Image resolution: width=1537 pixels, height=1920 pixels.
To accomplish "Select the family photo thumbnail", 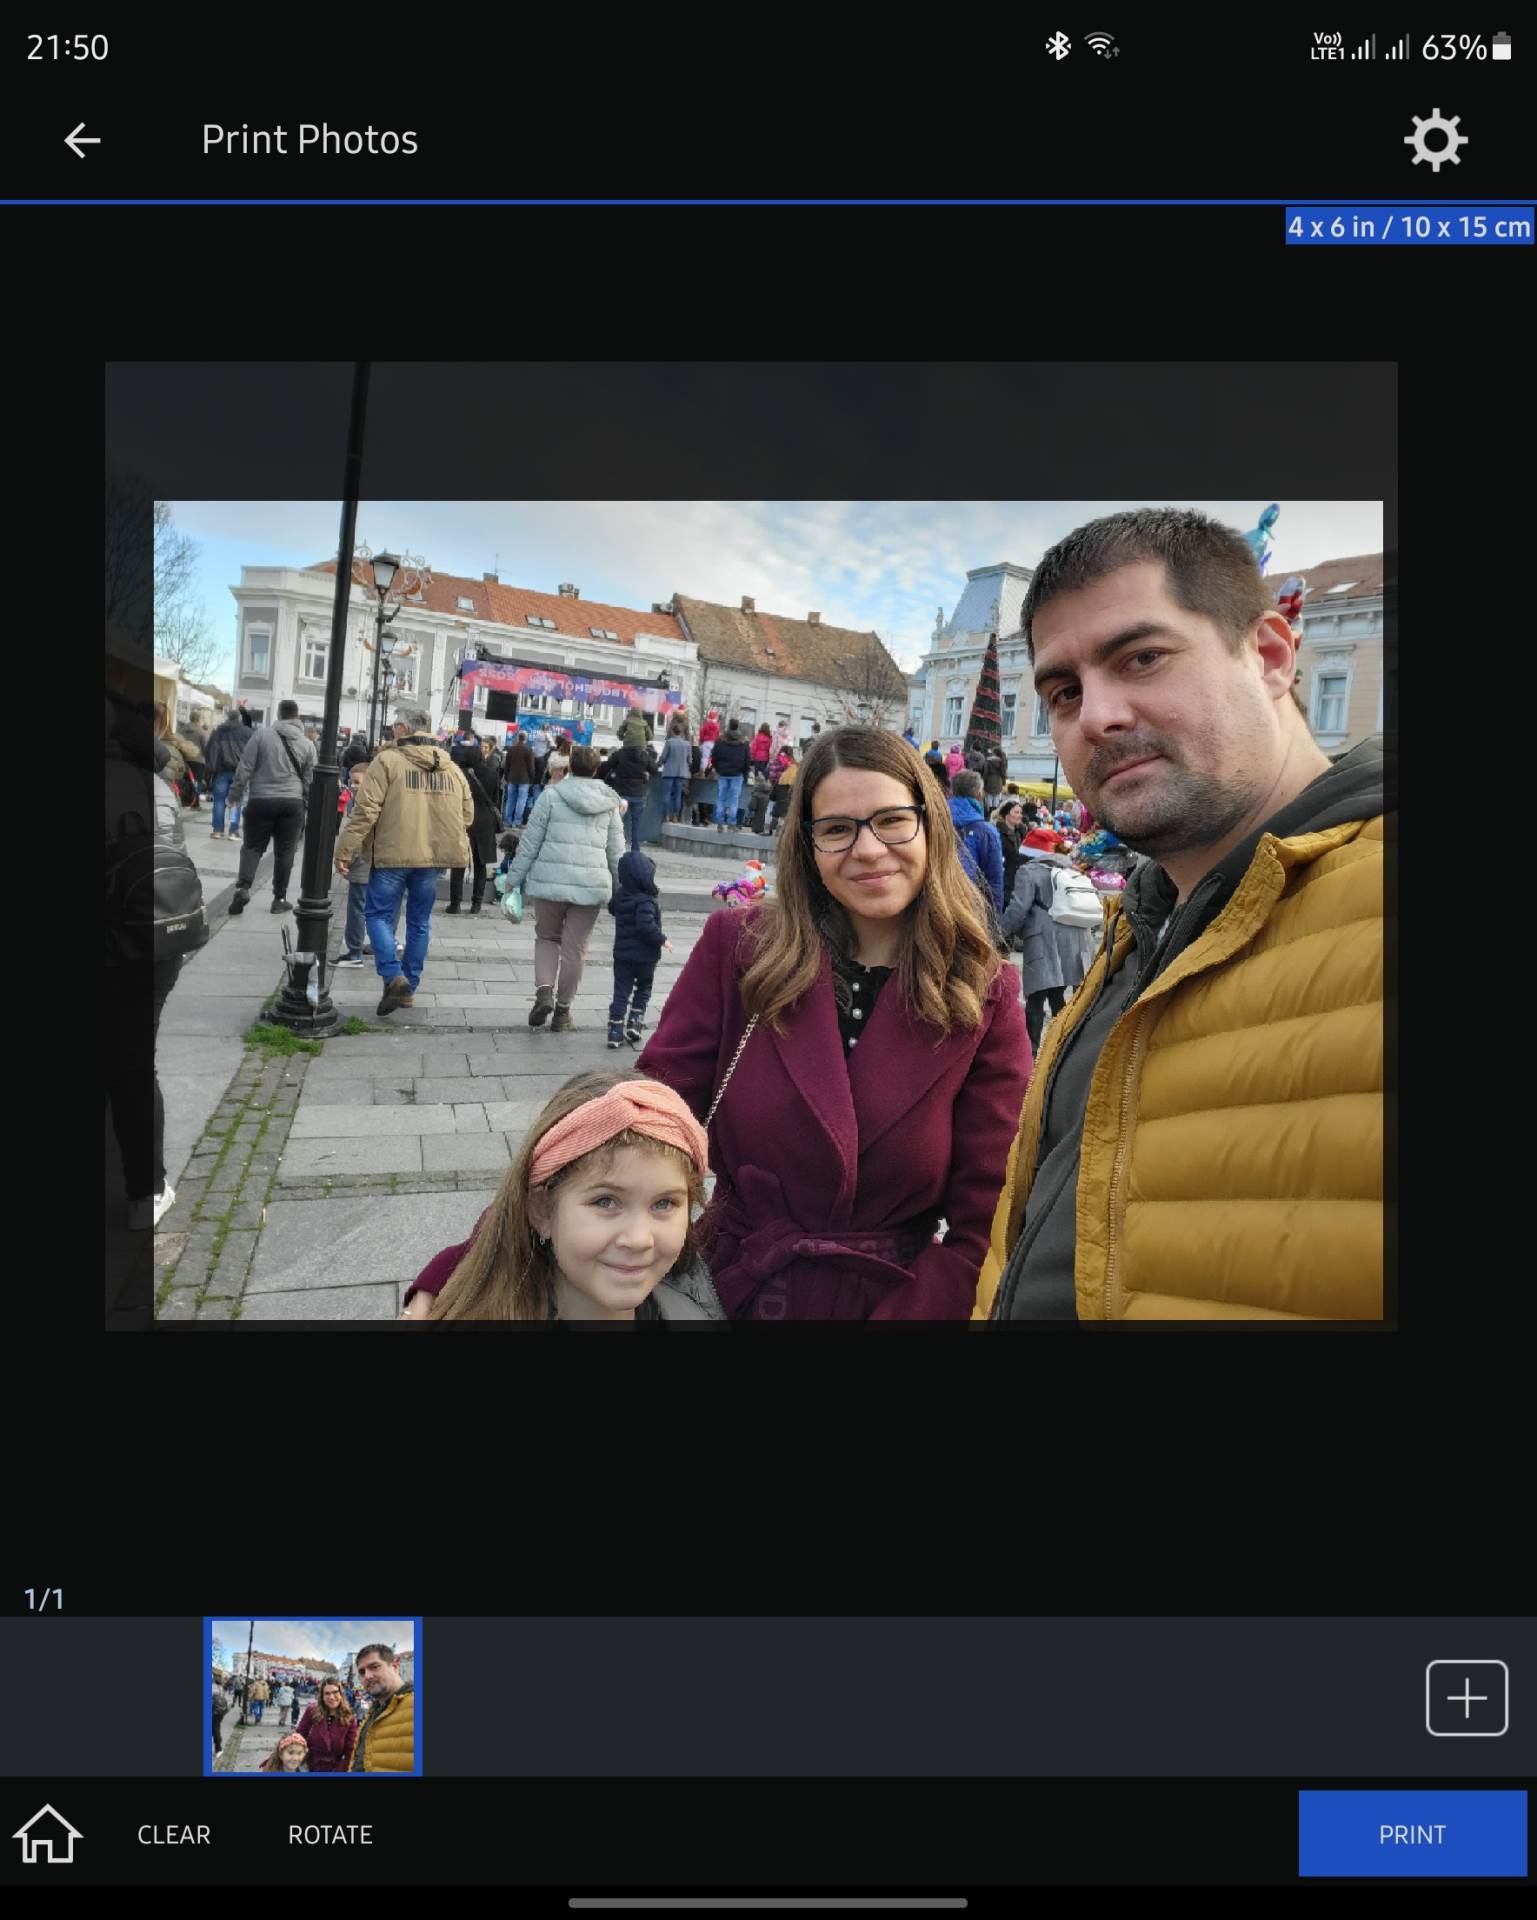I will pos(313,1697).
